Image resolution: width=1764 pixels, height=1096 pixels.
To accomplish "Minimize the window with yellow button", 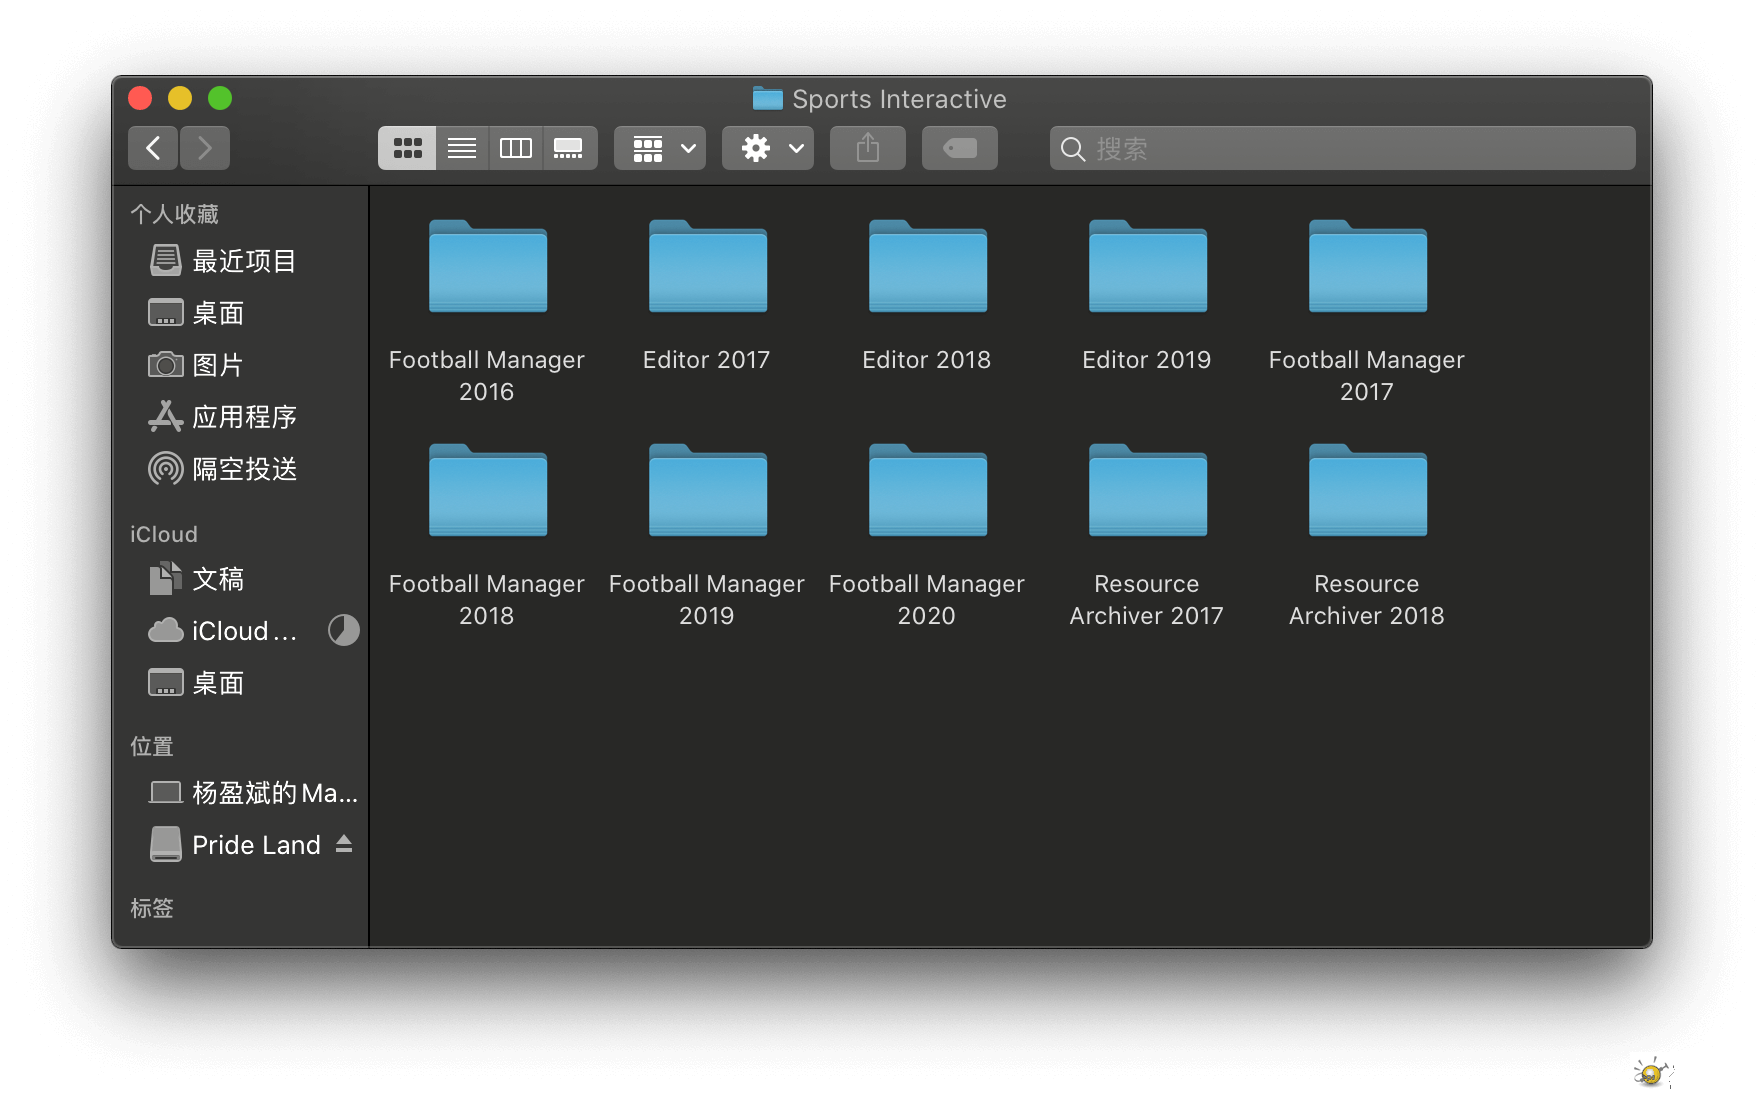I will pyautogui.click(x=180, y=98).
